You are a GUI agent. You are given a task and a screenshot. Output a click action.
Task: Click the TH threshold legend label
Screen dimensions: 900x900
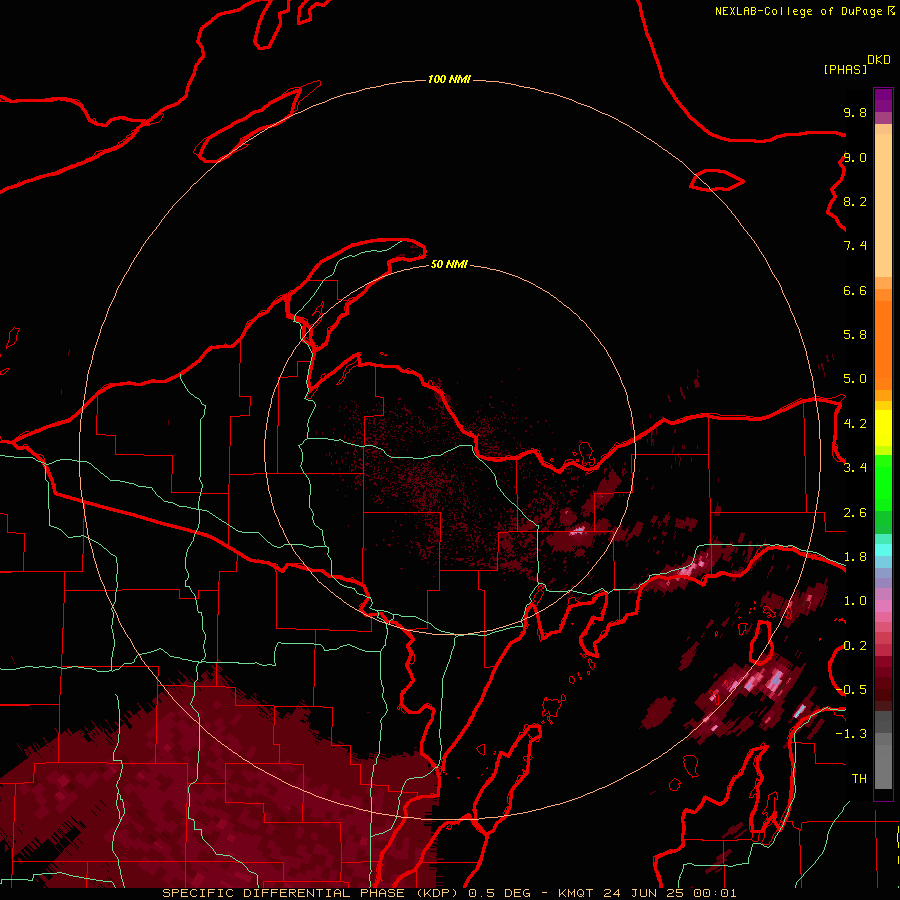(859, 779)
